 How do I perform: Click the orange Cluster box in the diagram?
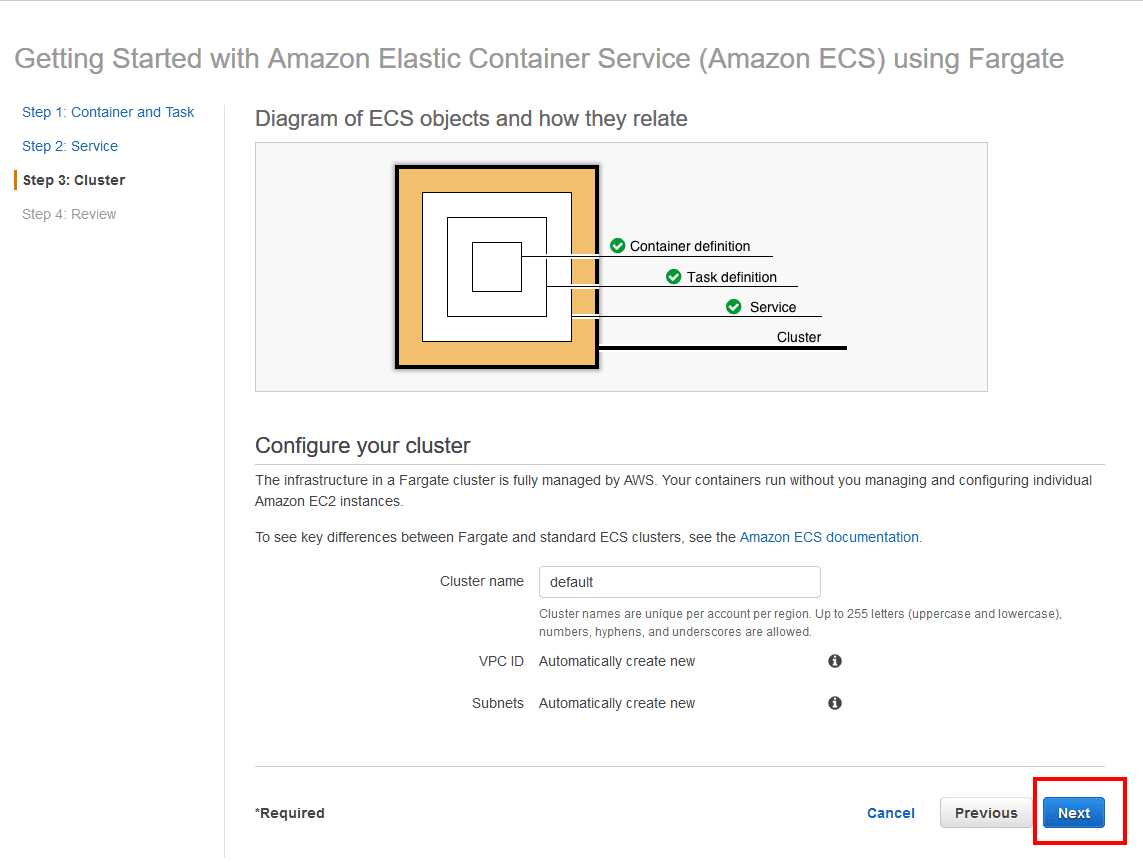click(412, 265)
